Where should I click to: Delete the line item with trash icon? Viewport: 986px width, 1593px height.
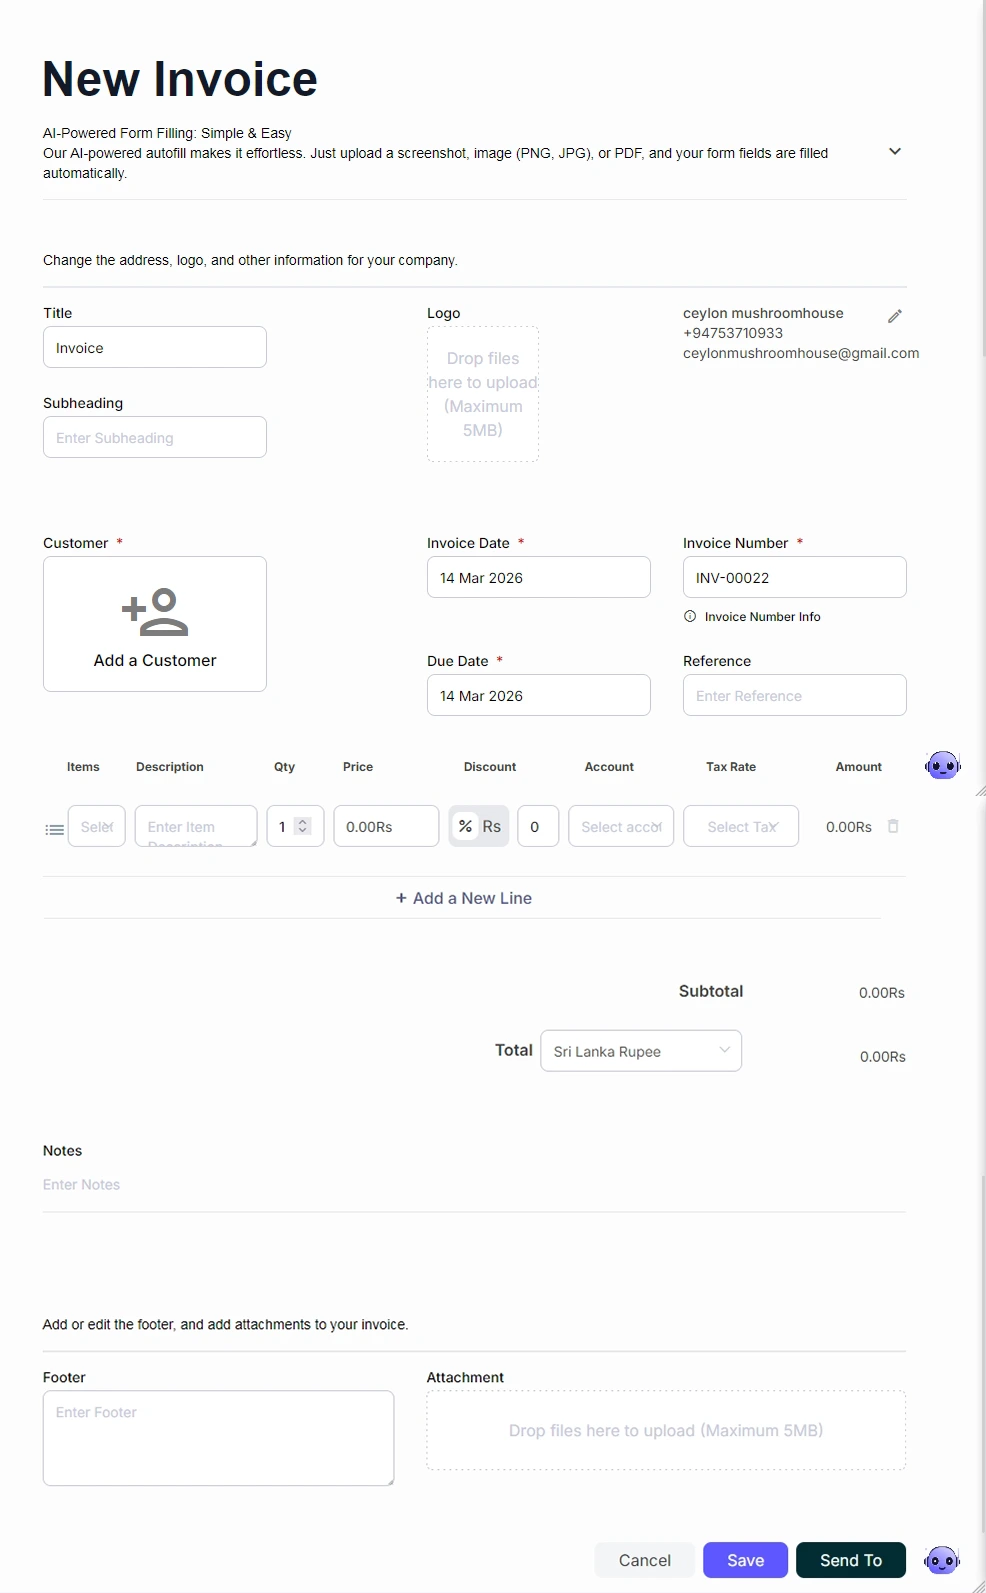point(893,826)
